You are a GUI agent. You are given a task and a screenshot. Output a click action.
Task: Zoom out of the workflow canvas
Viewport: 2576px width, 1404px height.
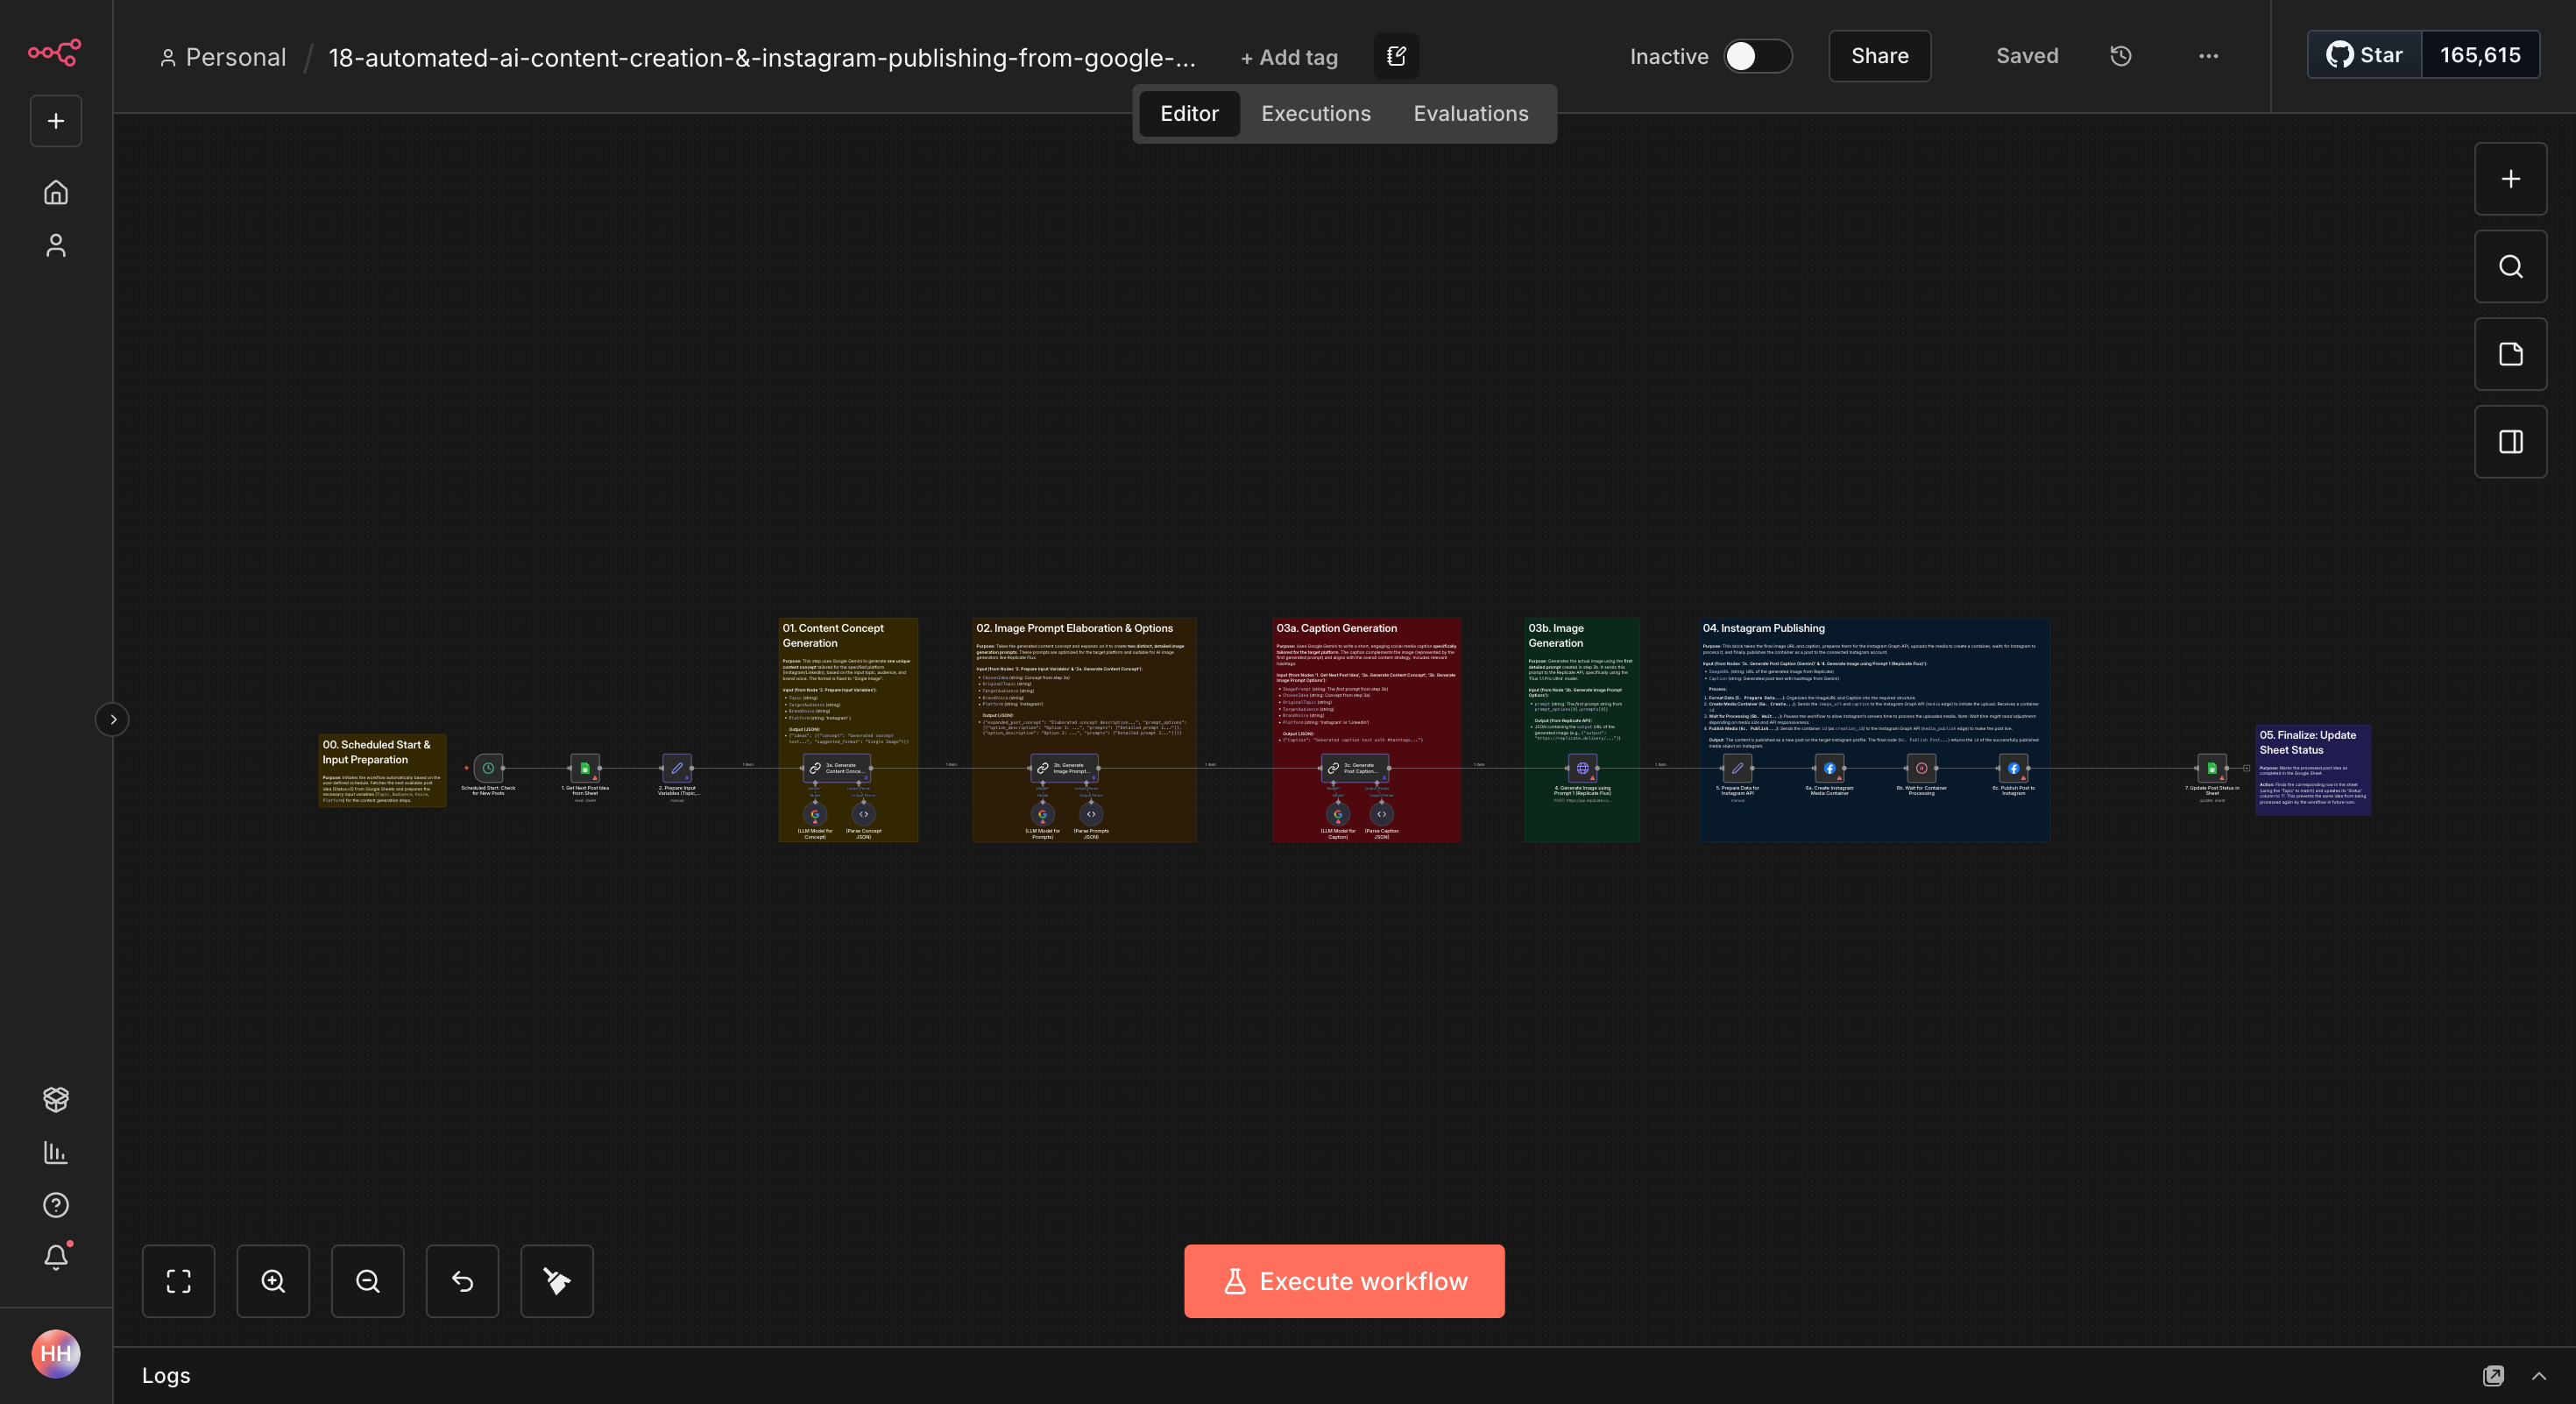(x=367, y=1281)
